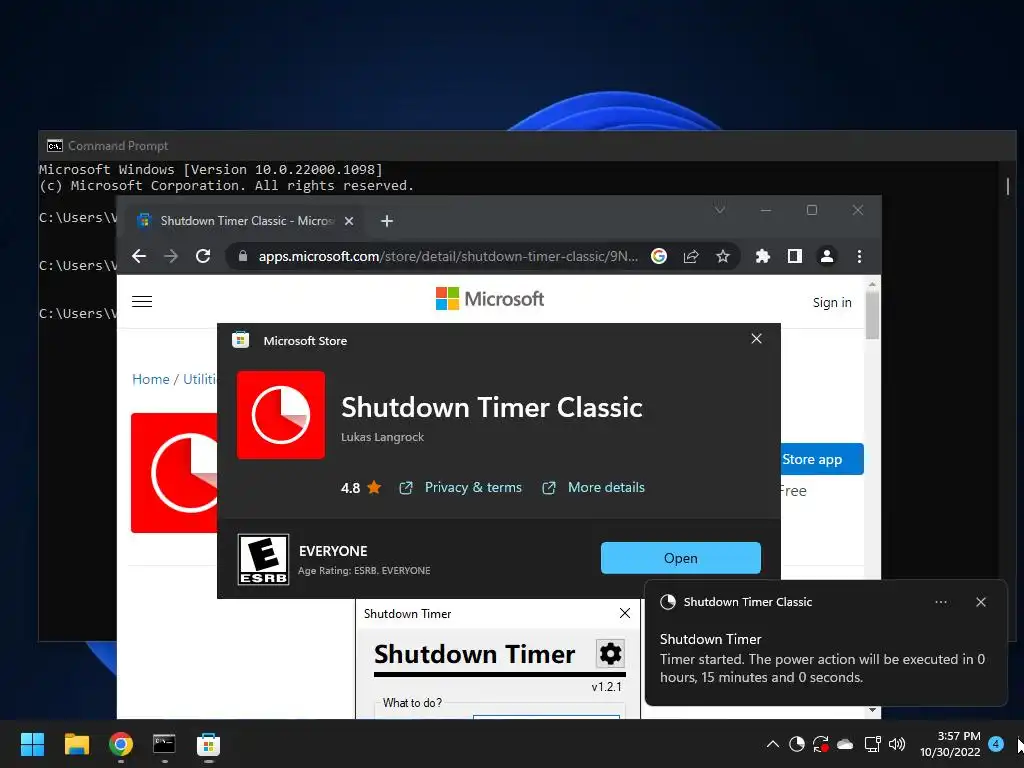Screen dimensions: 1024x768
Task: Open the Chrome profile avatar
Action: click(x=827, y=256)
